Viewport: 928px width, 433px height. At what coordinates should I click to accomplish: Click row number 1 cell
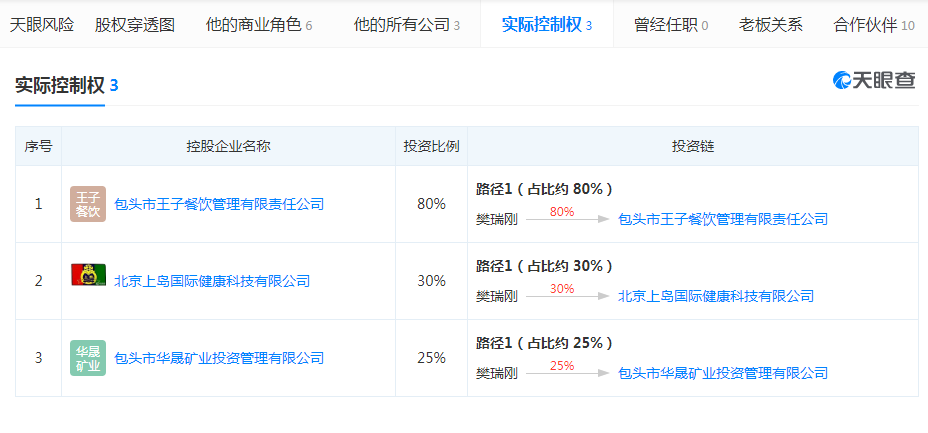click(38, 204)
